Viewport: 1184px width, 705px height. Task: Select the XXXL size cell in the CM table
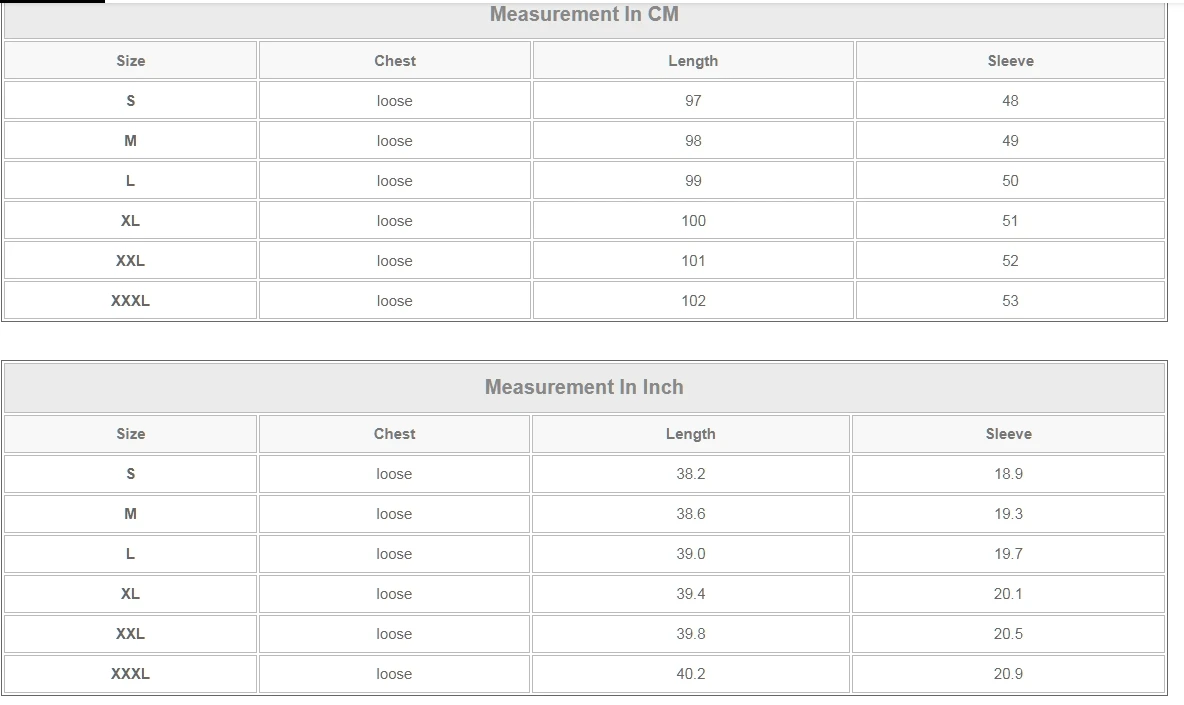click(x=130, y=301)
